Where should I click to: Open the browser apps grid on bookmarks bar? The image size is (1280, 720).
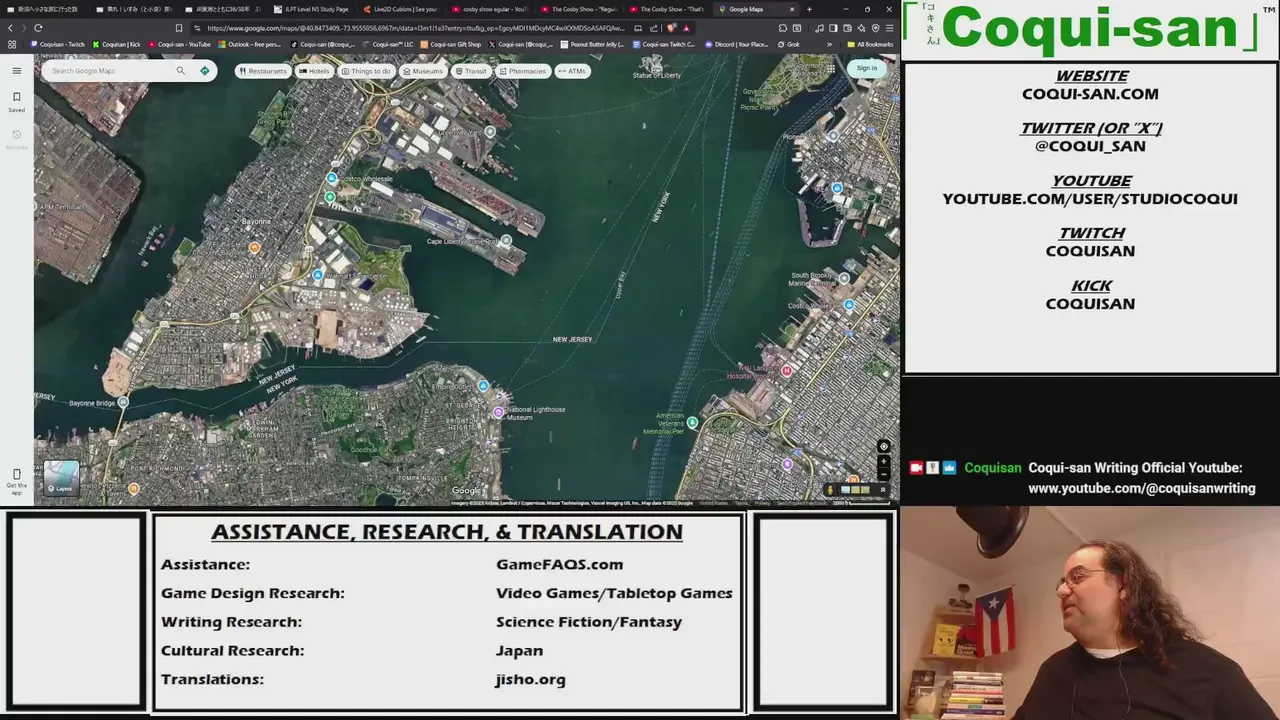[x=12, y=44]
